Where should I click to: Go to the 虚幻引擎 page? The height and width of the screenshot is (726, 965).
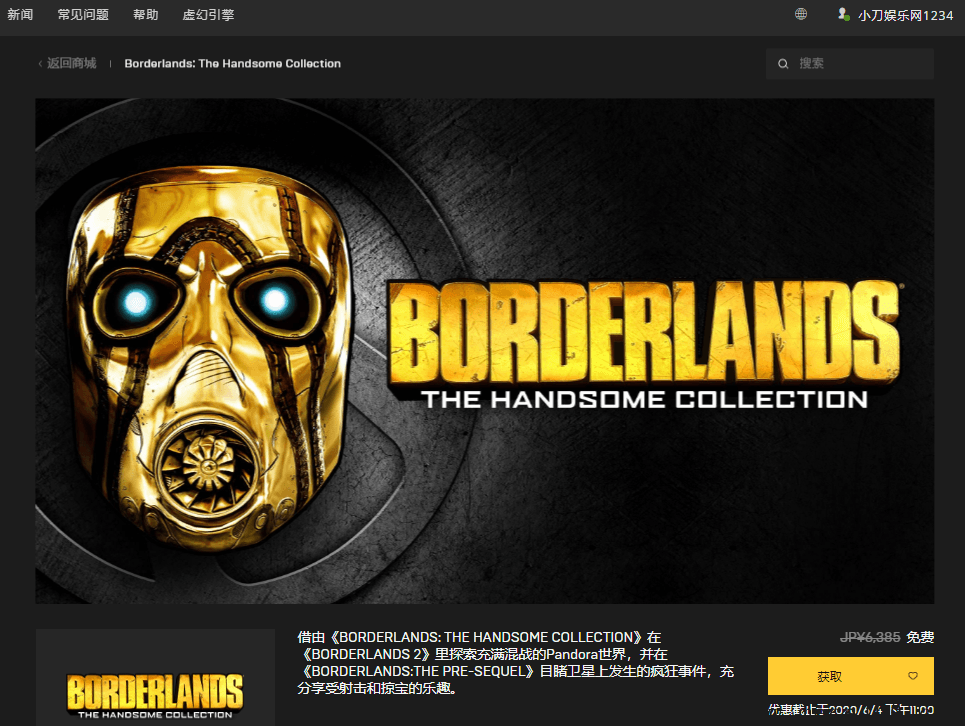(209, 15)
